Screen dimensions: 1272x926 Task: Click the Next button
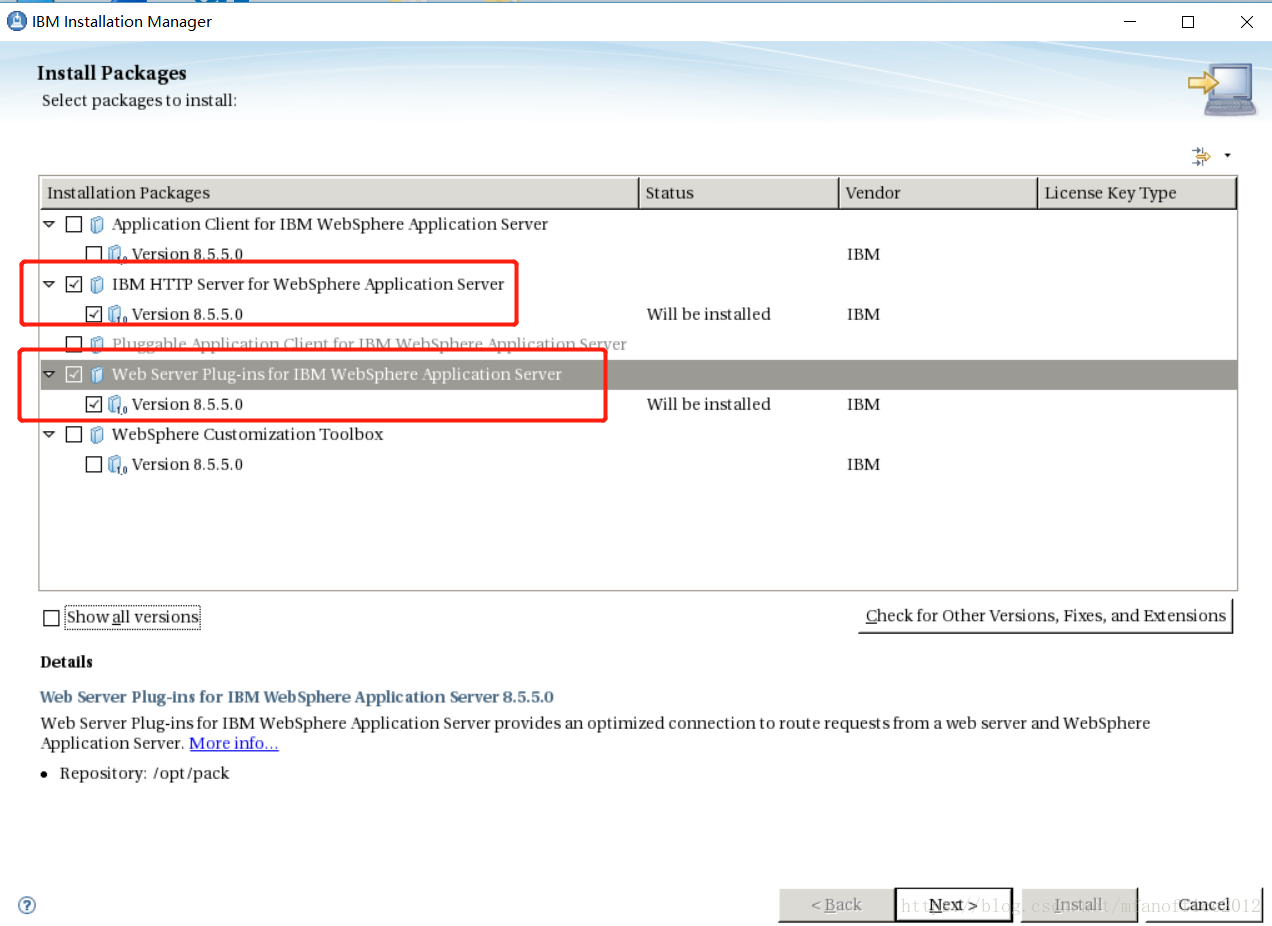coord(953,905)
